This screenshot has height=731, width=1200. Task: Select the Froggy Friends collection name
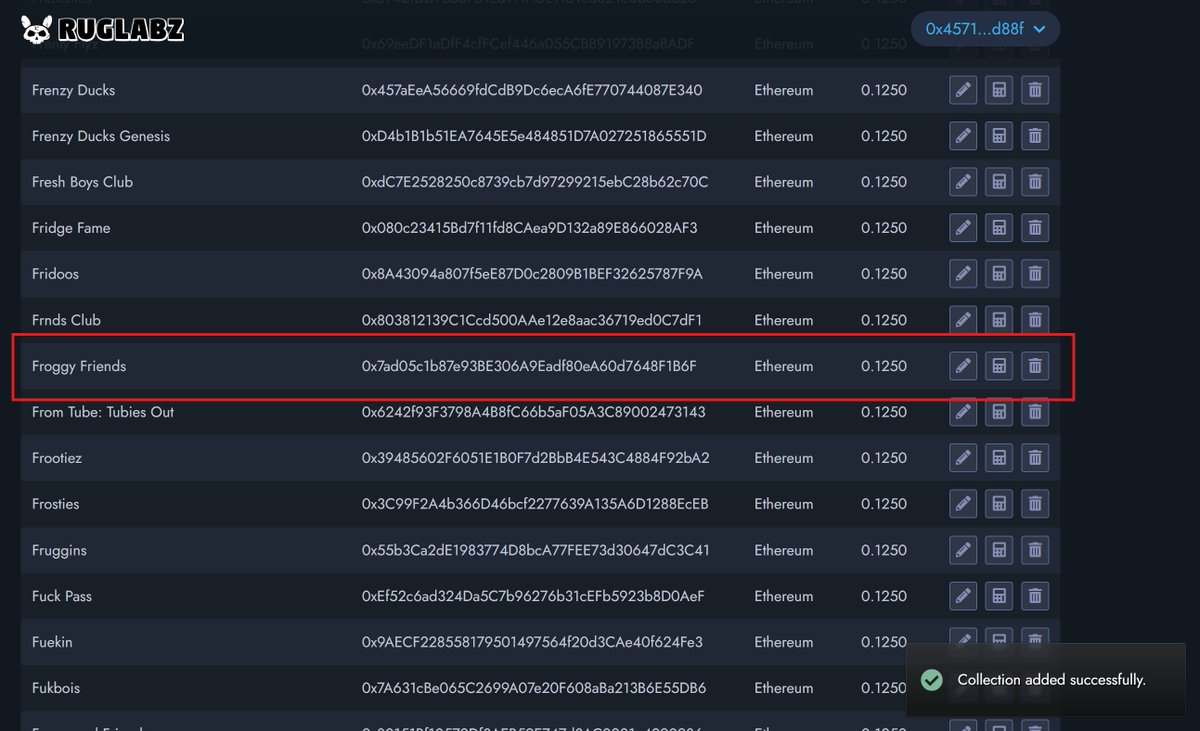(79, 366)
